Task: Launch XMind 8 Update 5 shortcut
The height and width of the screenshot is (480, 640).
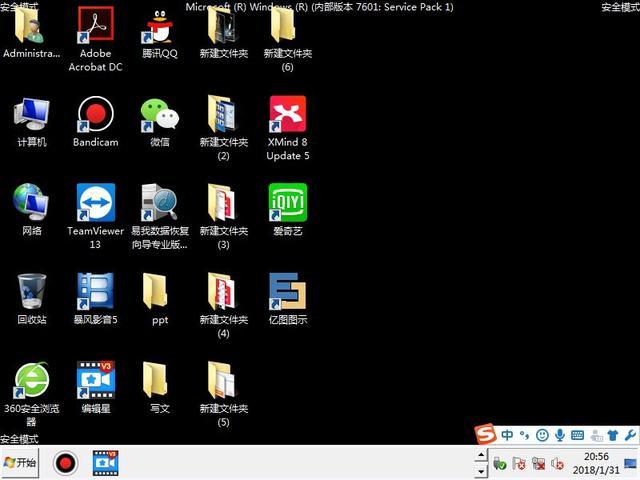Action: point(287,114)
